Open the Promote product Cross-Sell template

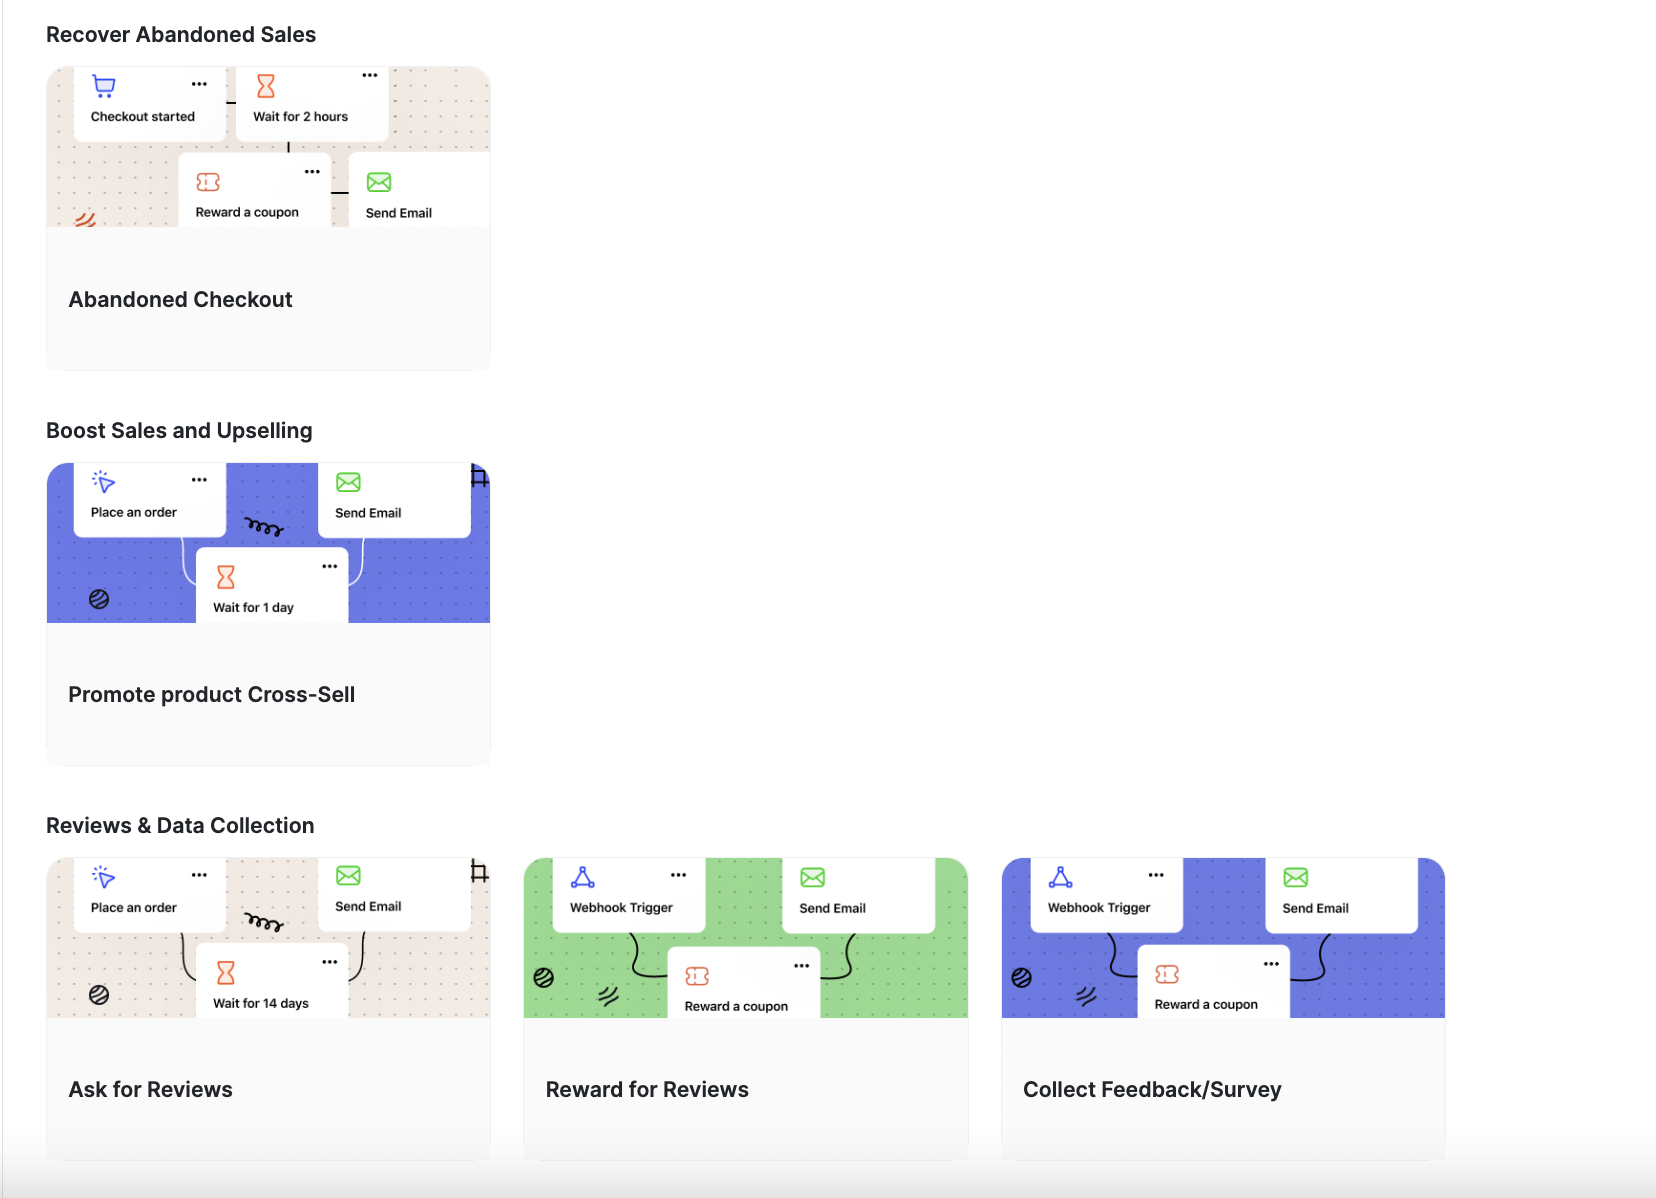click(x=268, y=694)
